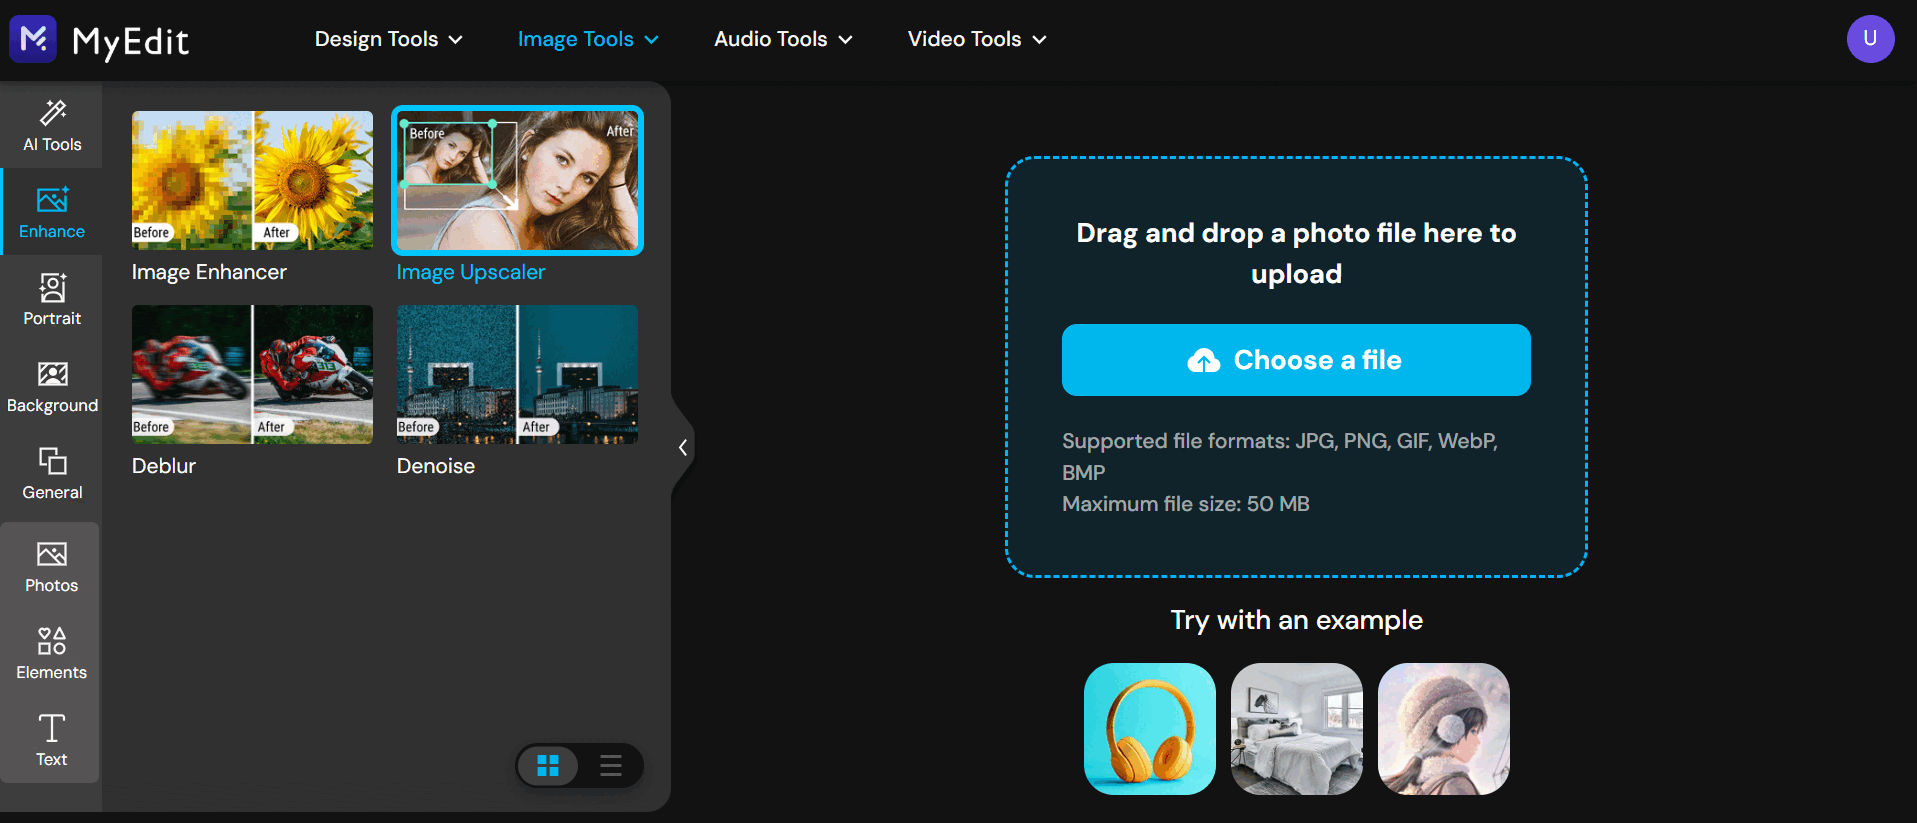Click the Denoise label text
Viewport: 1917px width, 823px height.
(x=436, y=466)
